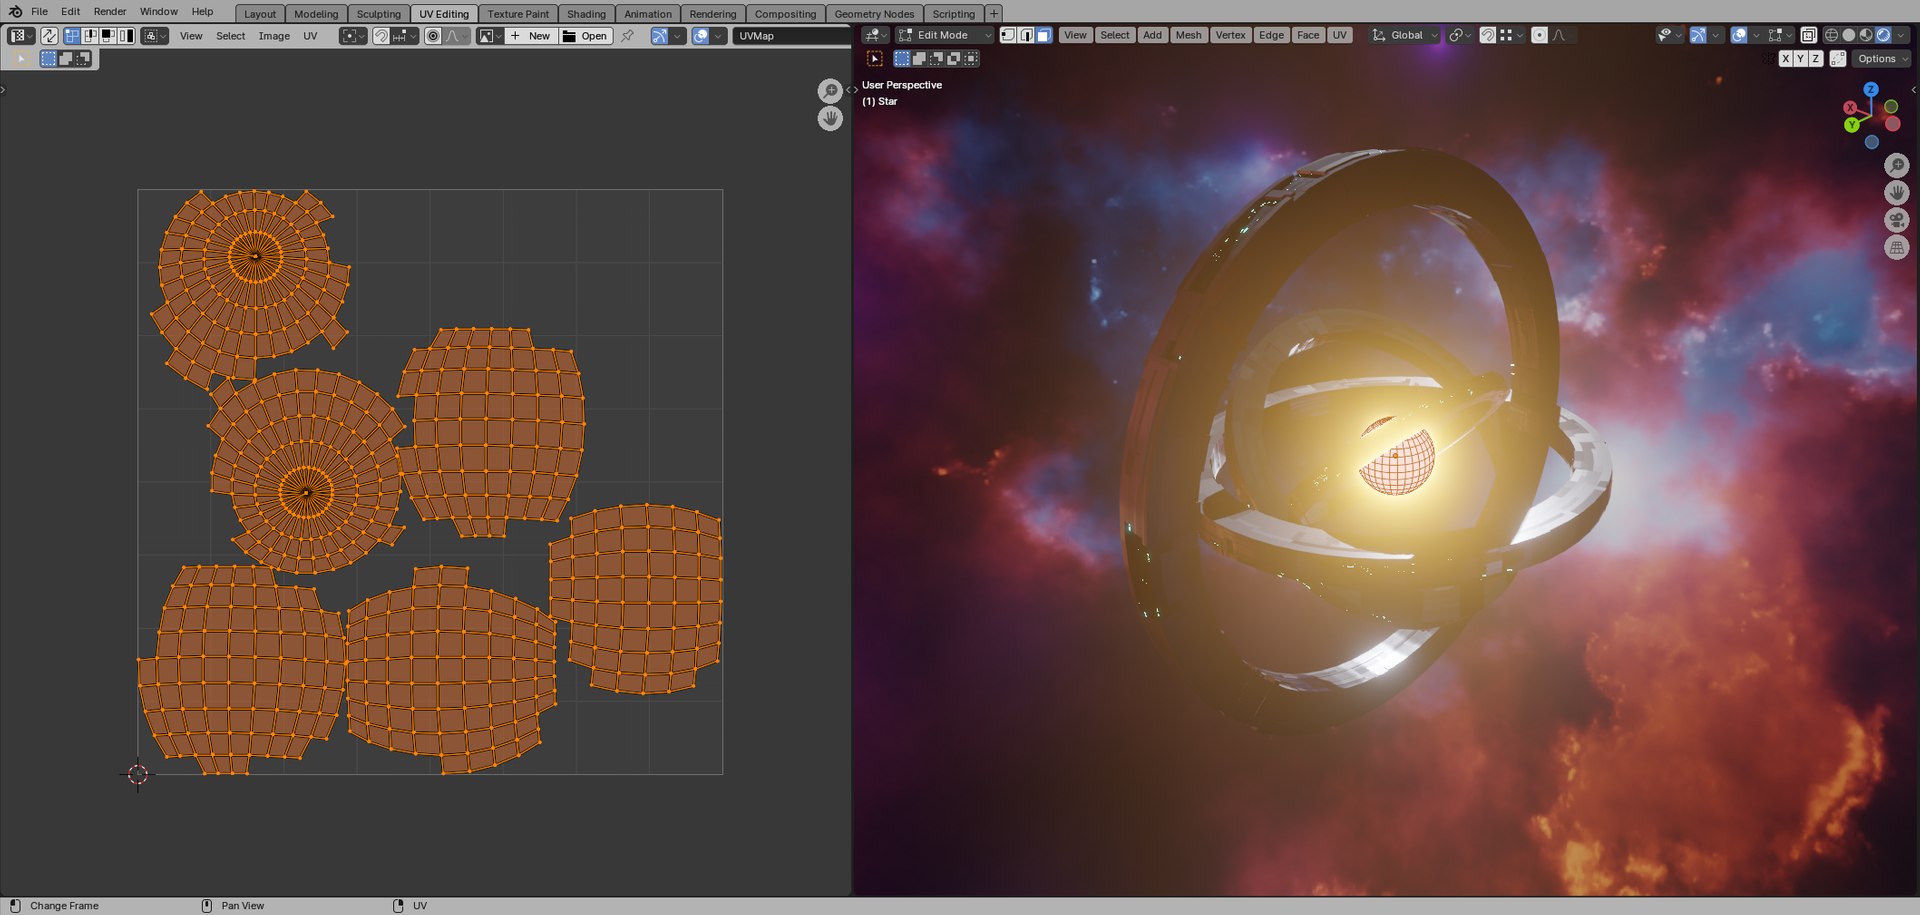Click camera view gizmo button
1920x915 pixels.
tap(1897, 220)
